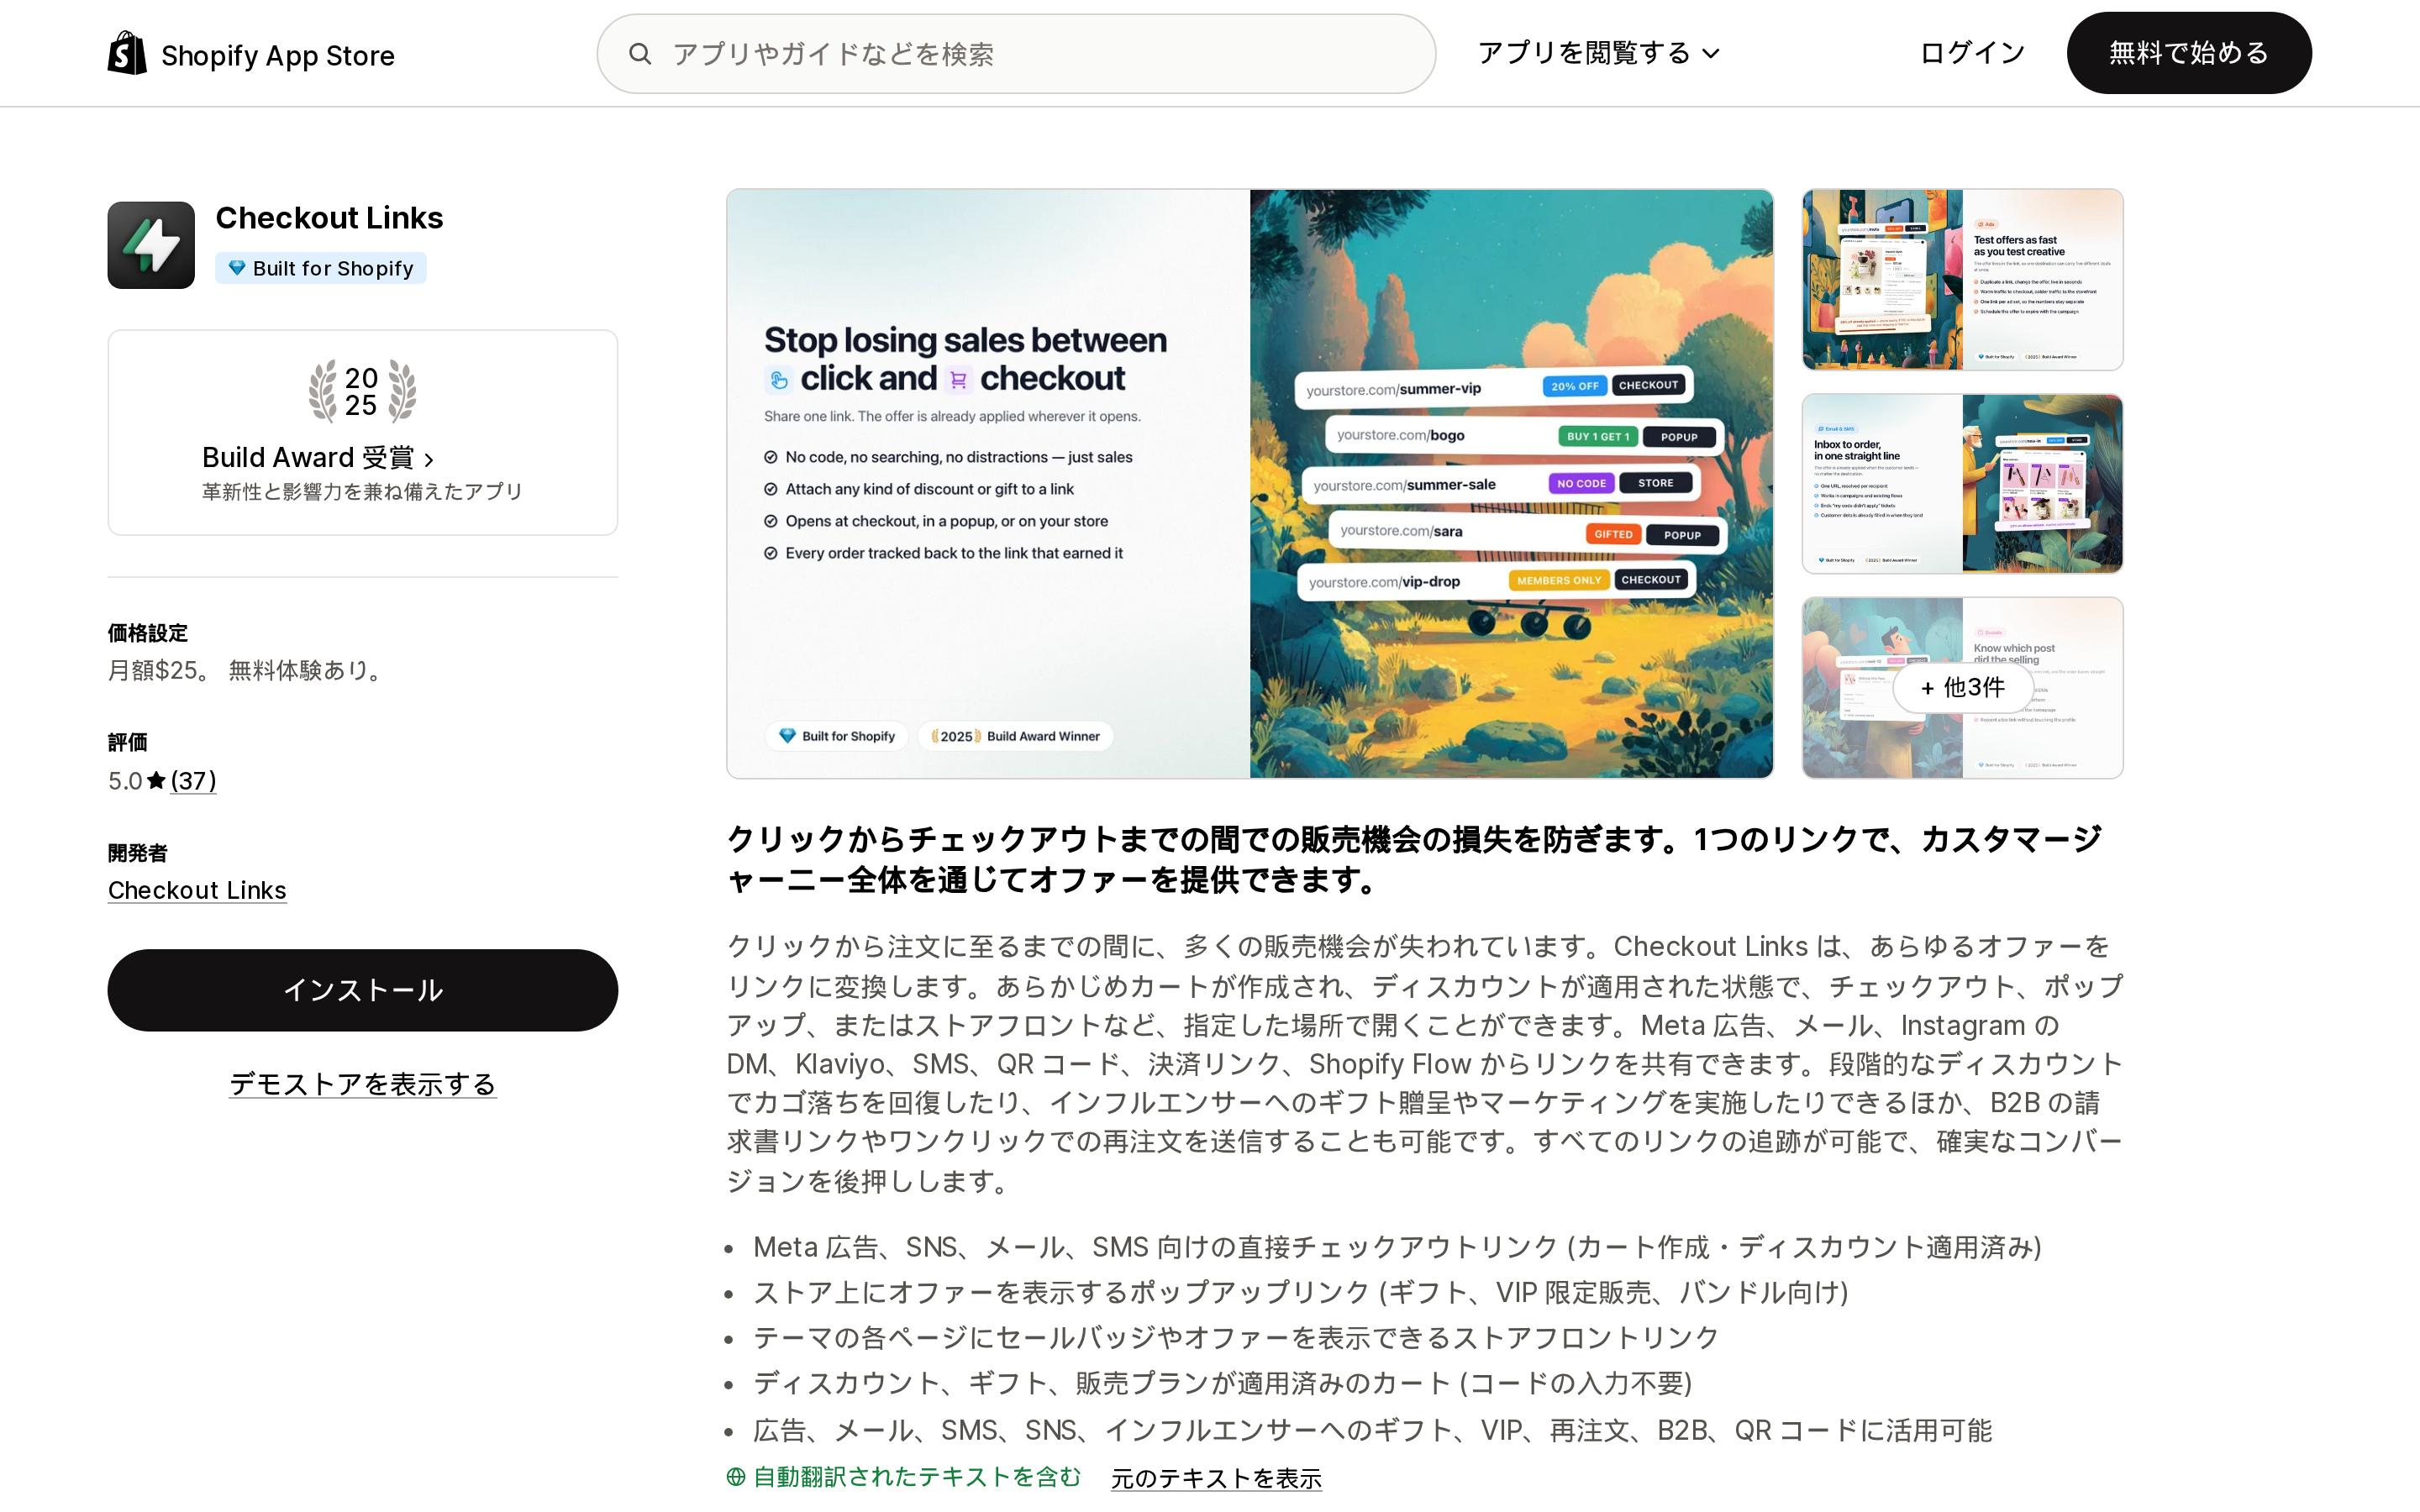Screen dimensions: 2420x1512
Task: Click the + 他3件 more images button
Action: 1962,688
